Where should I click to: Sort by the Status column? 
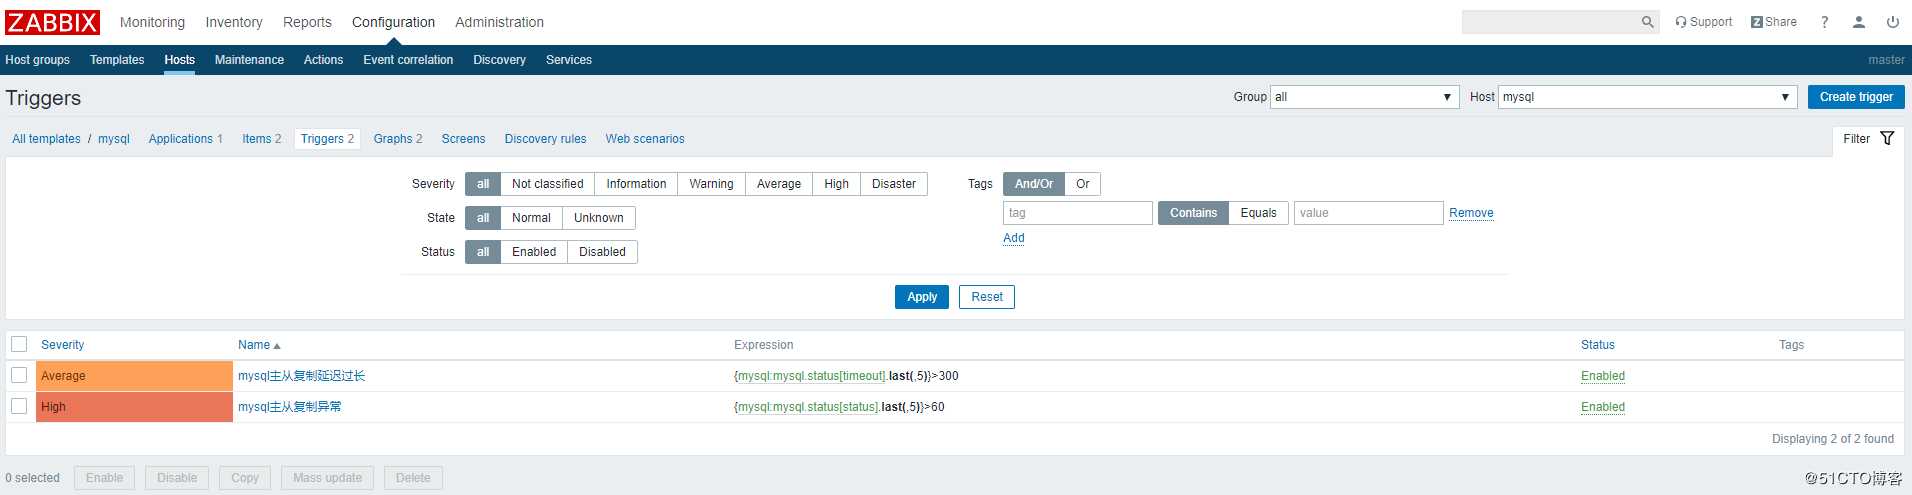pyautogui.click(x=1597, y=345)
